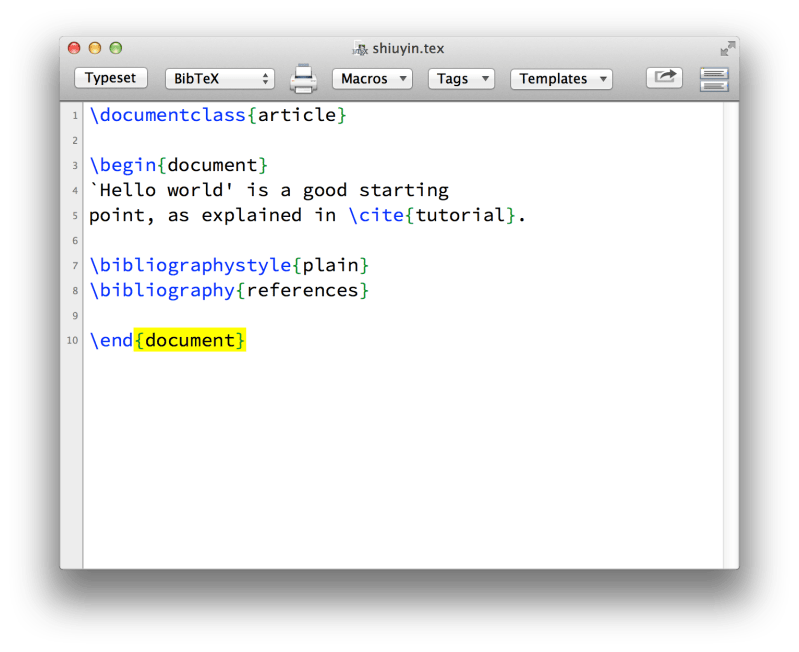Zoom window with the green button
This screenshot has width=799, height=652.
click(x=116, y=48)
